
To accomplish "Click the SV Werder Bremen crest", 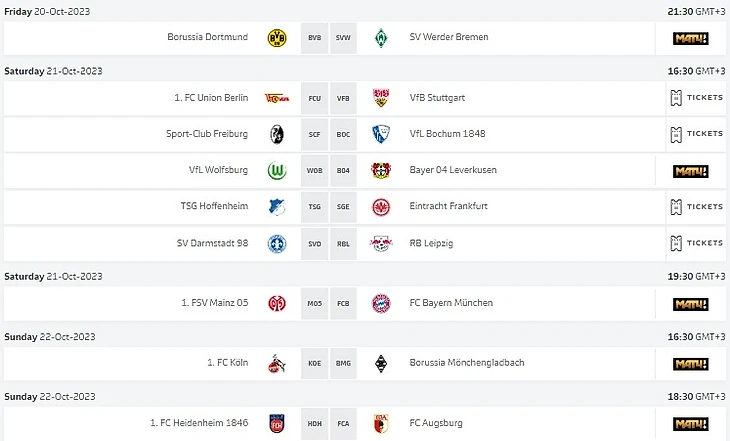I will pos(380,38).
